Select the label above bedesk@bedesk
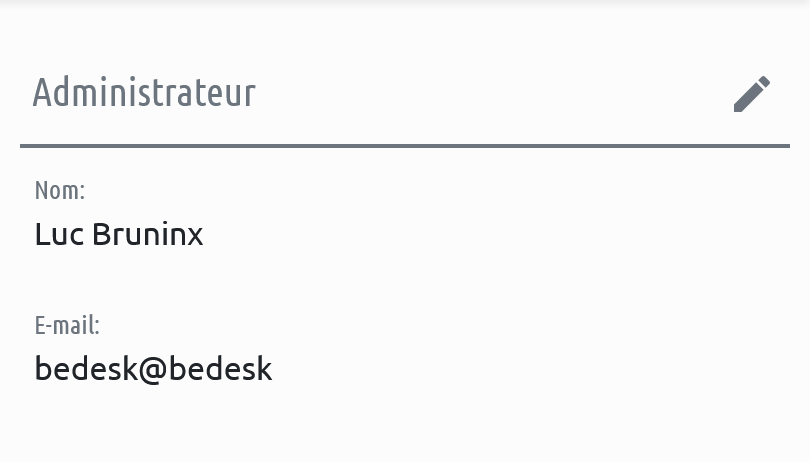Screen dimensions: 810x462 tap(67, 325)
